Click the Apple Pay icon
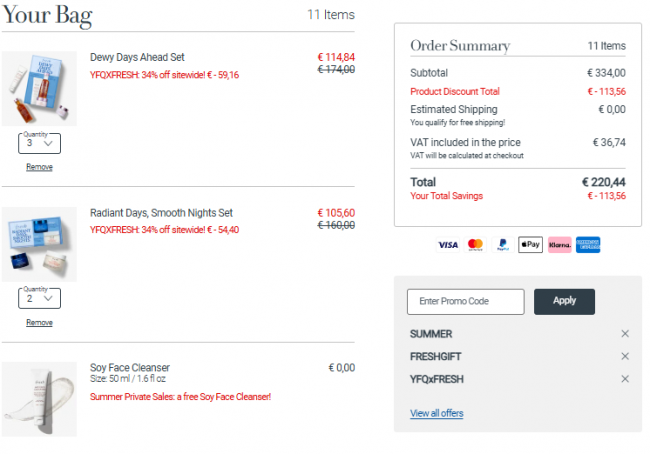 (531, 245)
